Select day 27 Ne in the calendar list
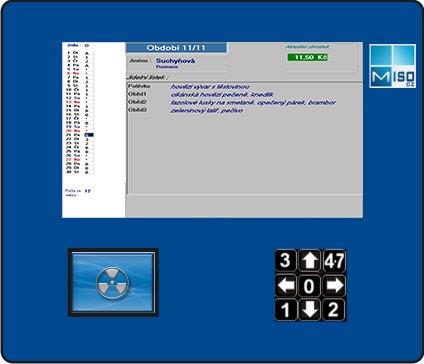The height and width of the screenshot is (364, 424). 80,160
